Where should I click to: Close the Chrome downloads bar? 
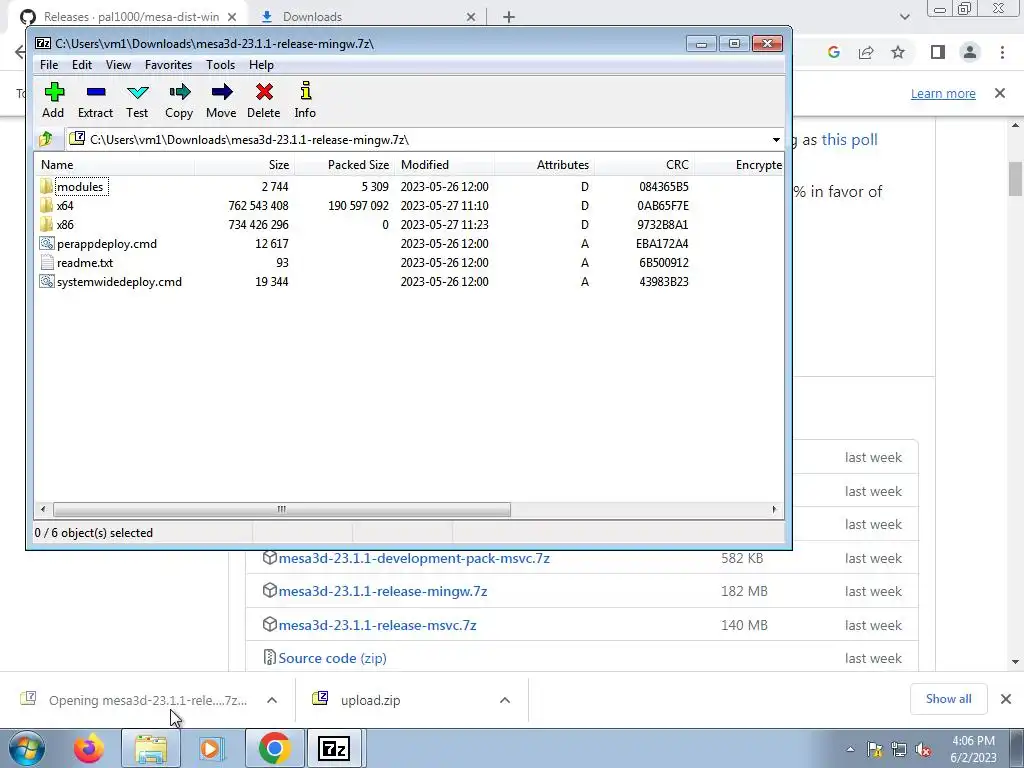tap(1006, 699)
